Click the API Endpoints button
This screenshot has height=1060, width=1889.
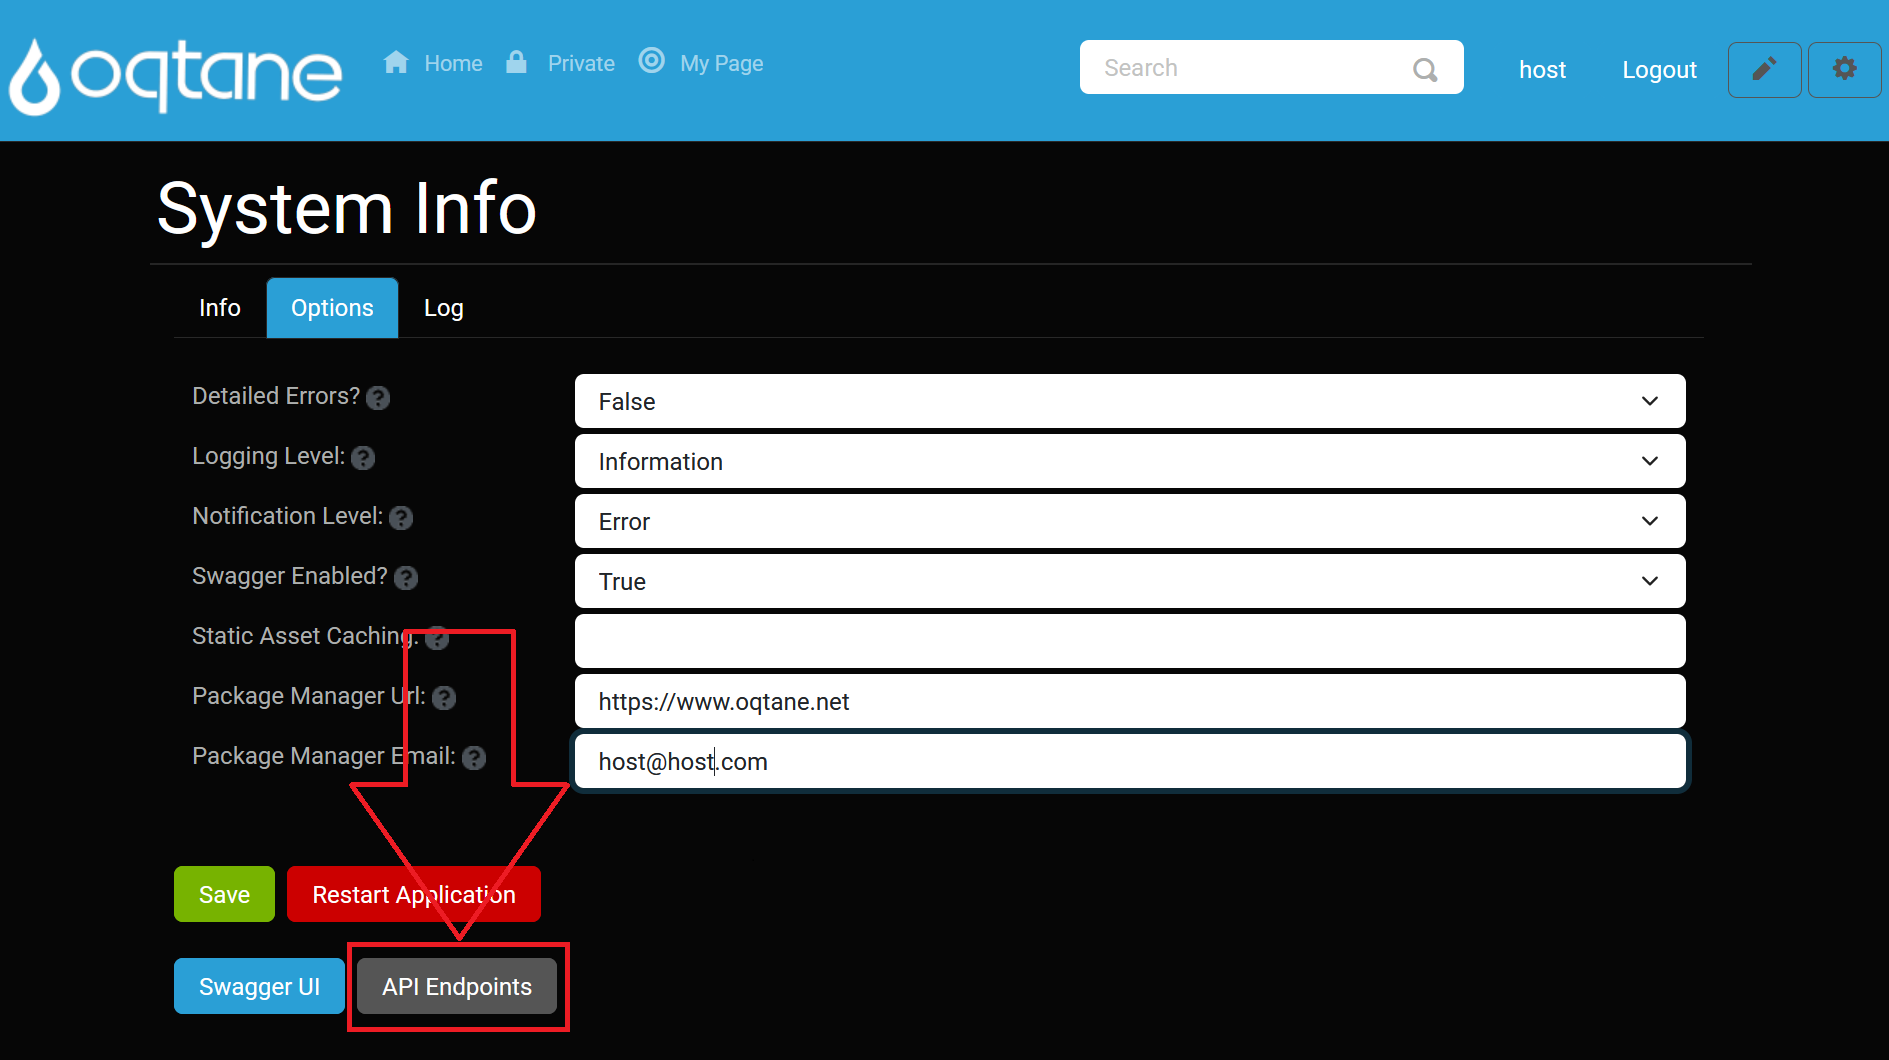click(457, 986)
